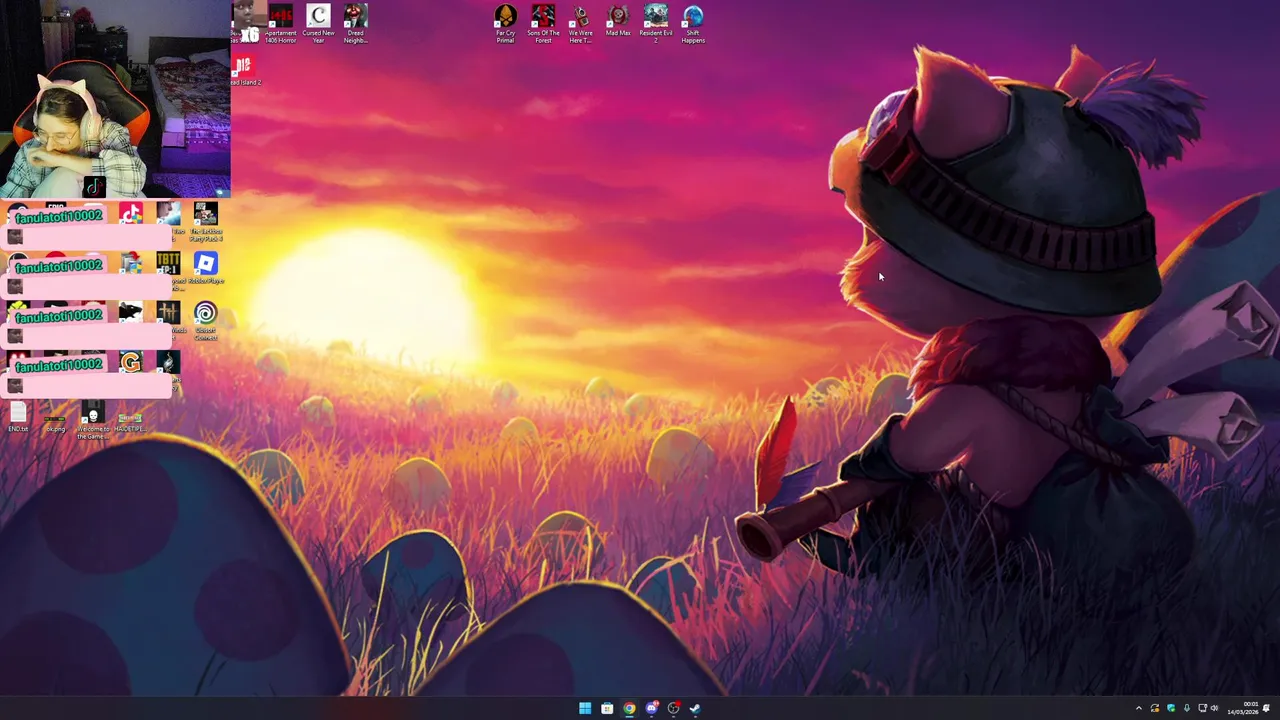Click the Windows Security shield tray icon

[1171, 708]
